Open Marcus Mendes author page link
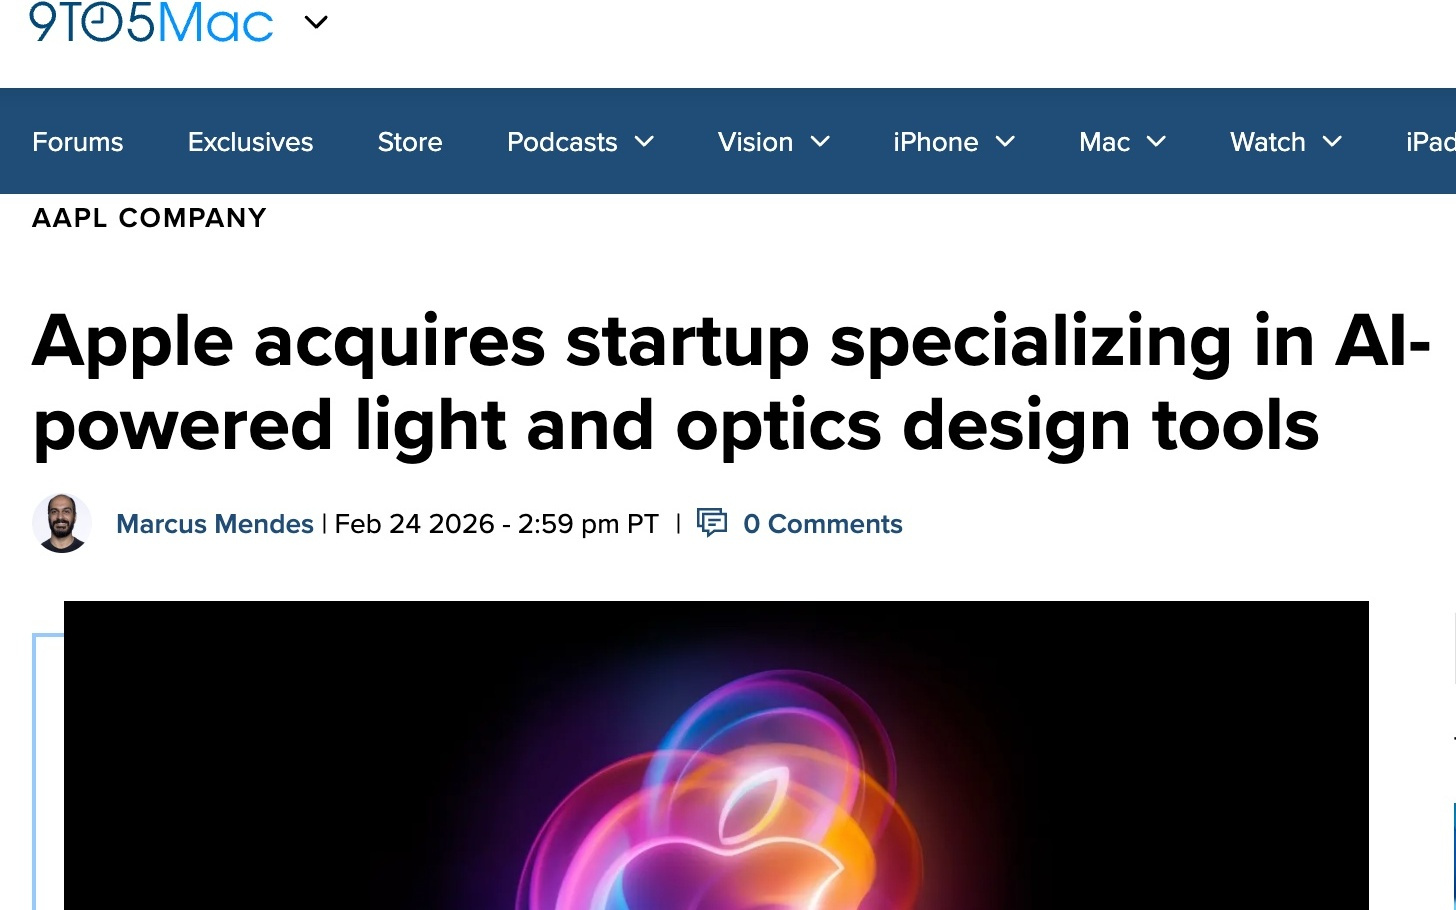 tap(215, 524)
